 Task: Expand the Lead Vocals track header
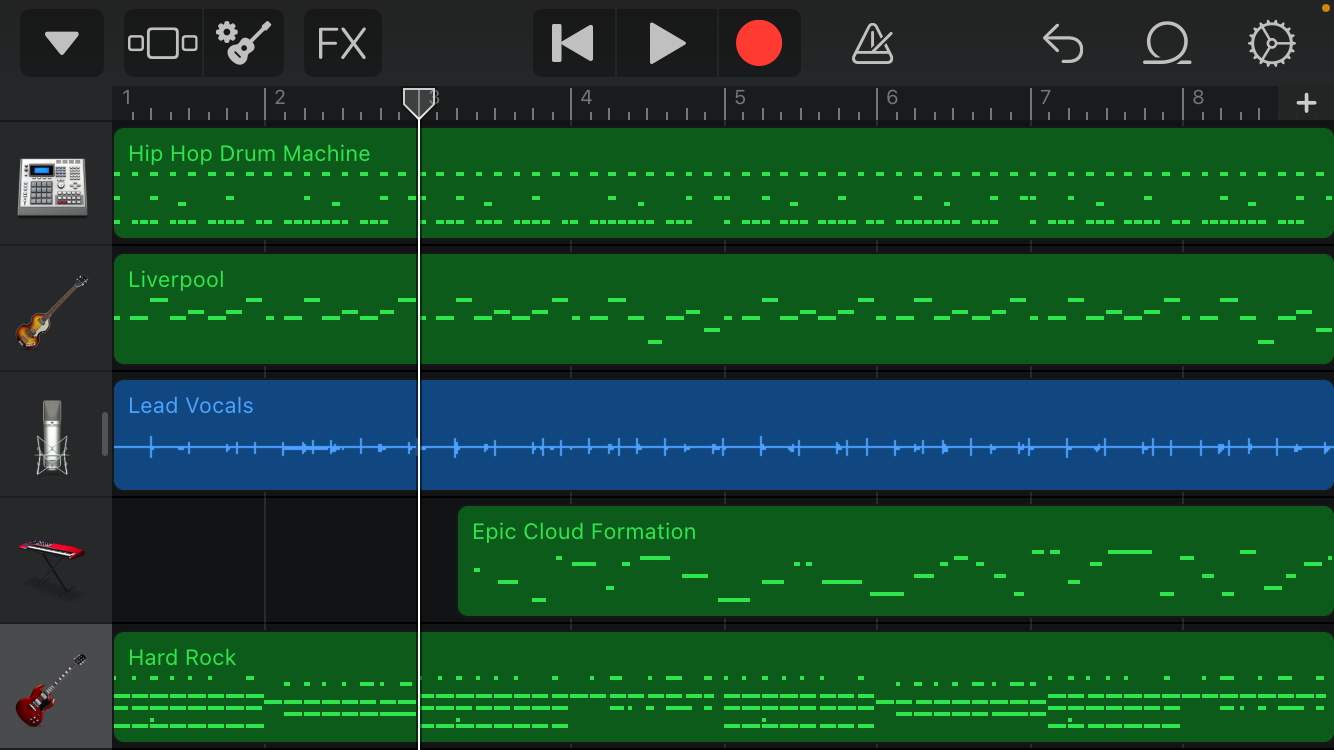click(x=105, y=433)
